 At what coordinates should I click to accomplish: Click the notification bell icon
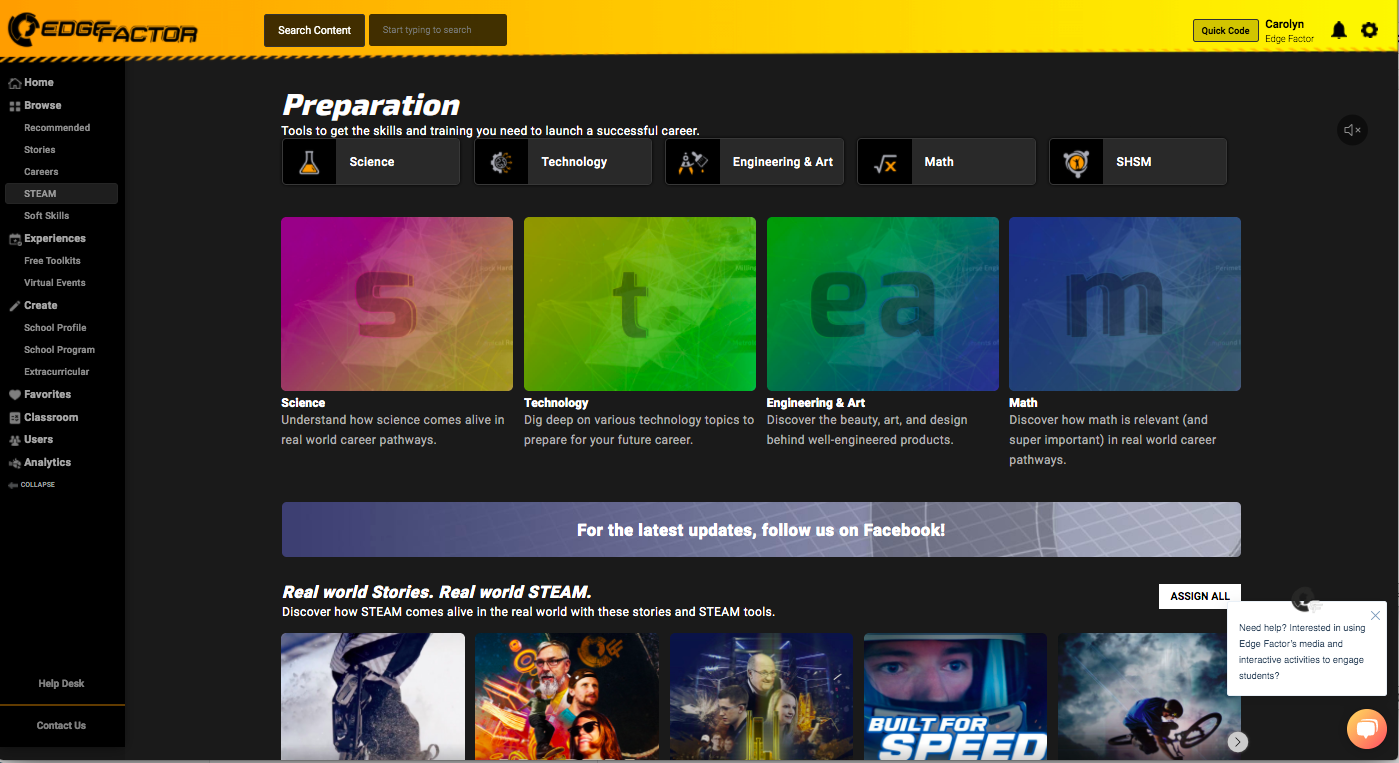click(1339, 31)
